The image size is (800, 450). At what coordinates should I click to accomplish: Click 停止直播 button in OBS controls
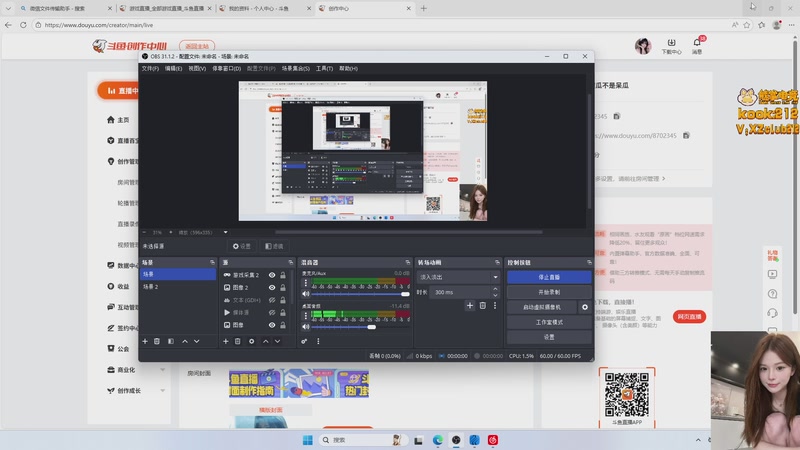(549, 277)
